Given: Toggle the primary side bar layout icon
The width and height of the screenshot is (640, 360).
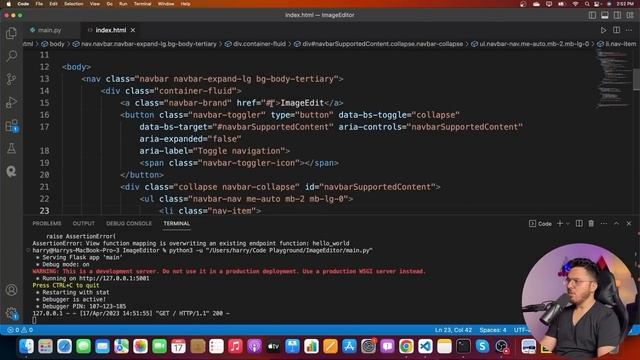Looking at the screenshot, I should click(592, 15).
